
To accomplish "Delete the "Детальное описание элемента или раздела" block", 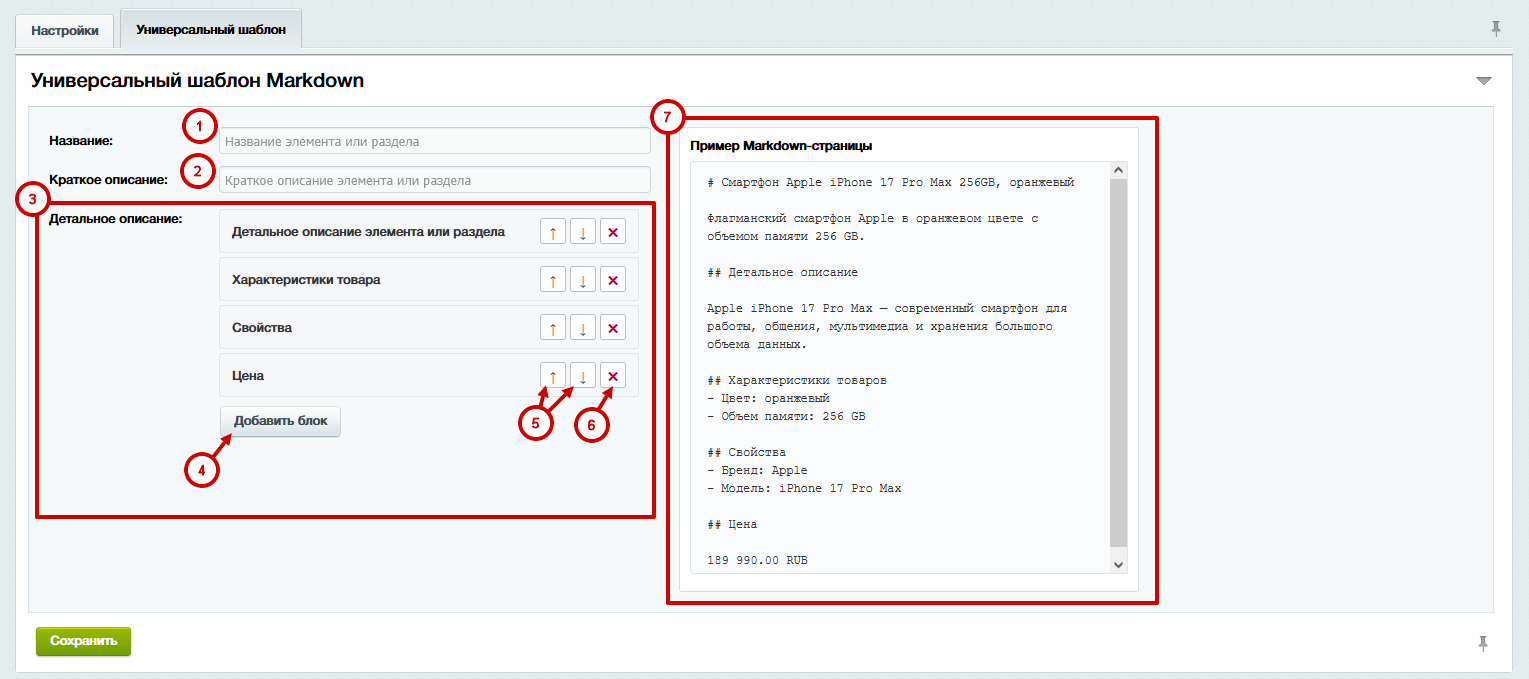I will (x=612, y=231).
